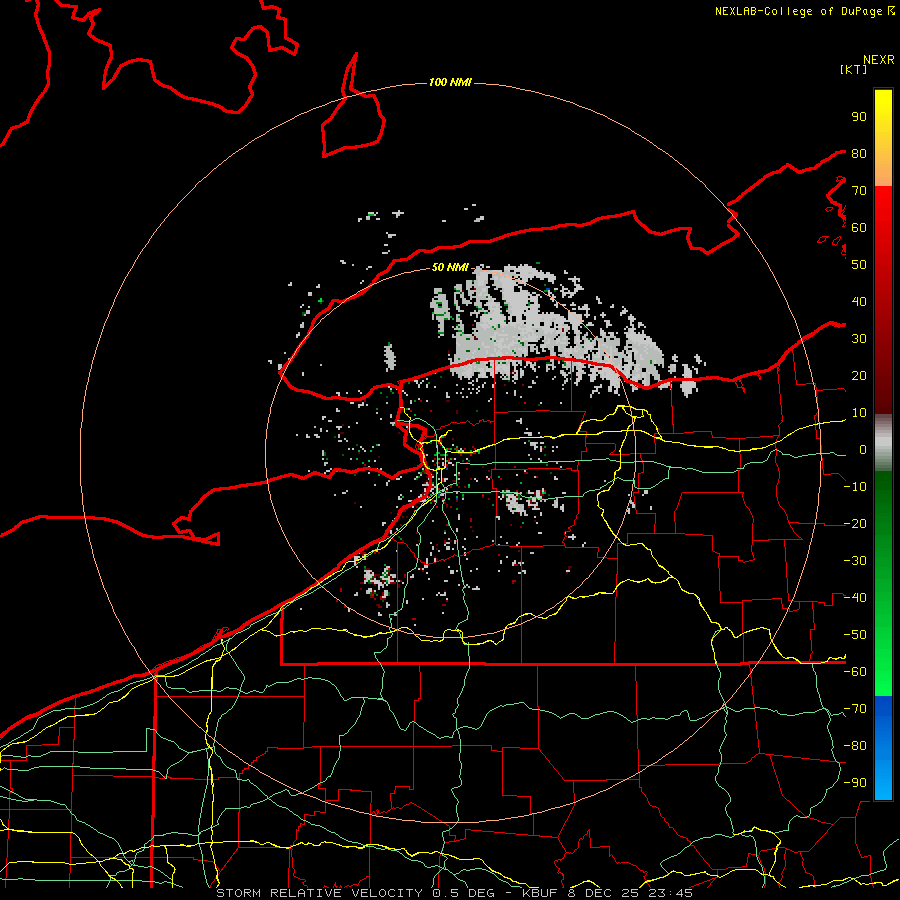Click the NEXLAB-College of DuPage credit text
Viewport: 900px width, 900px height.
[x=805, y=11]
